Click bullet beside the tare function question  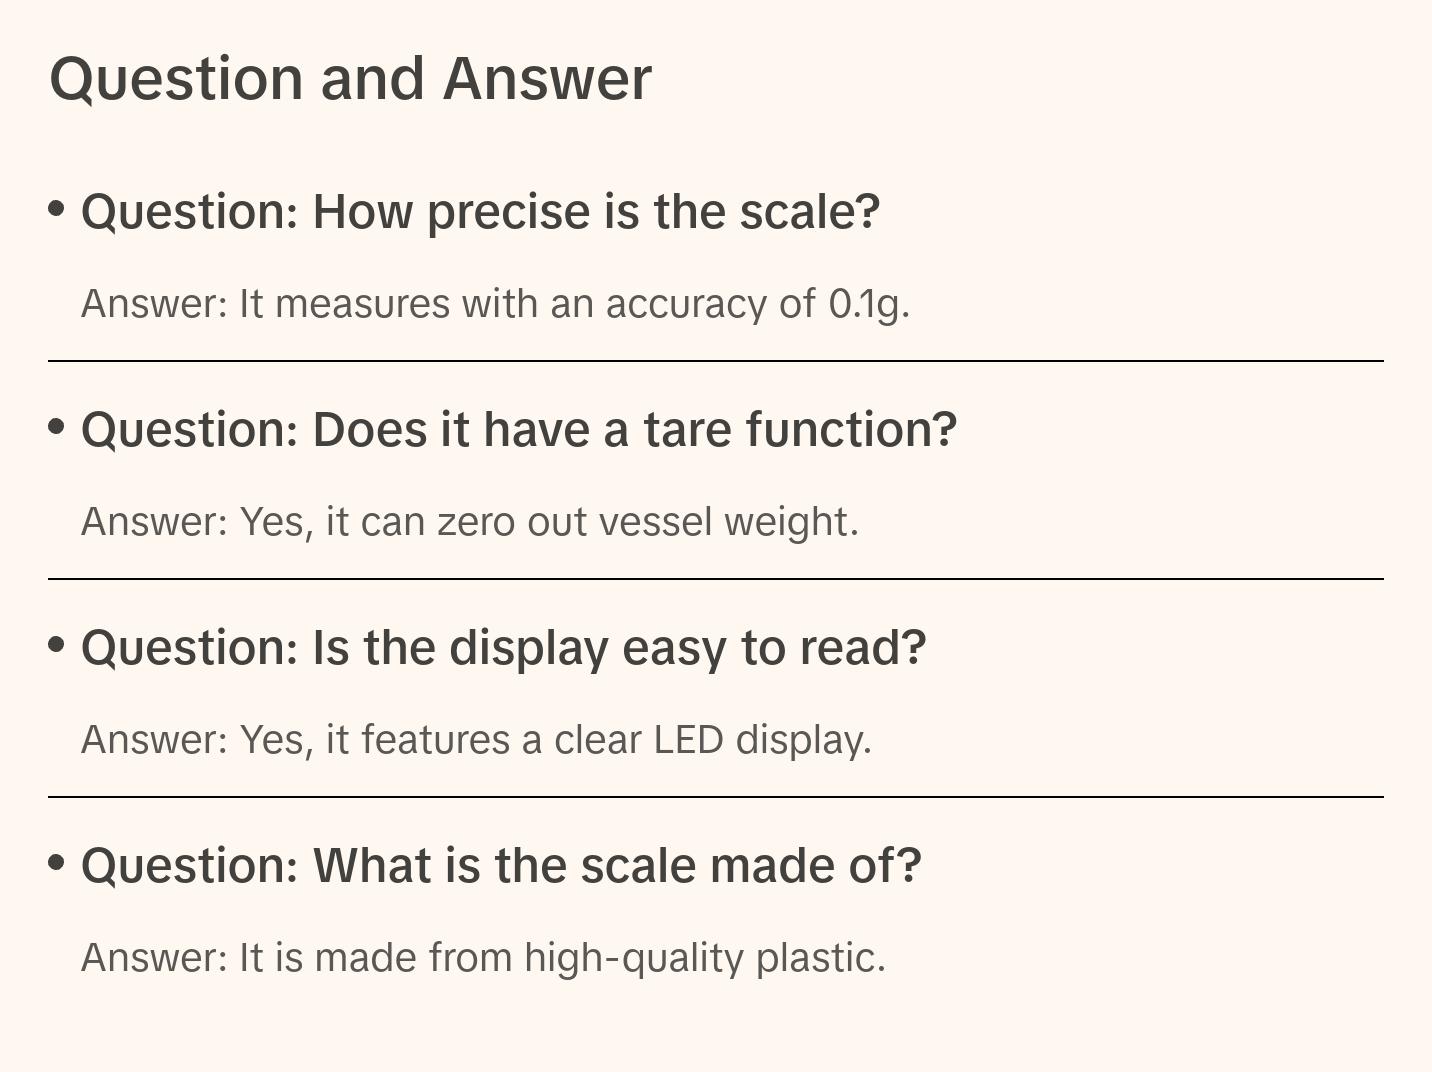click(x=57, y=427)
